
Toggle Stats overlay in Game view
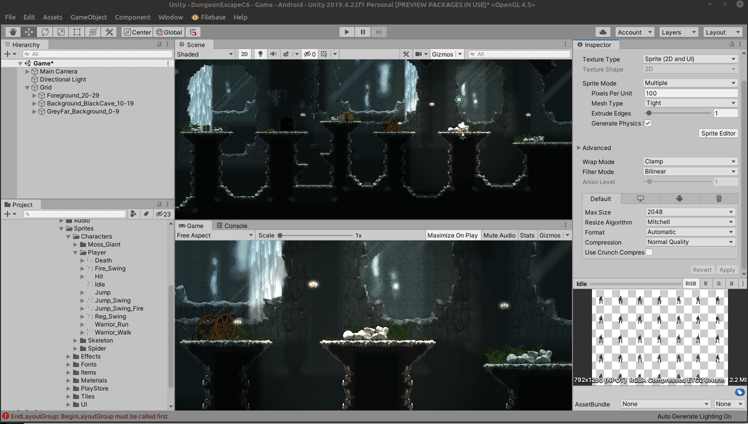tap(527, 235)
